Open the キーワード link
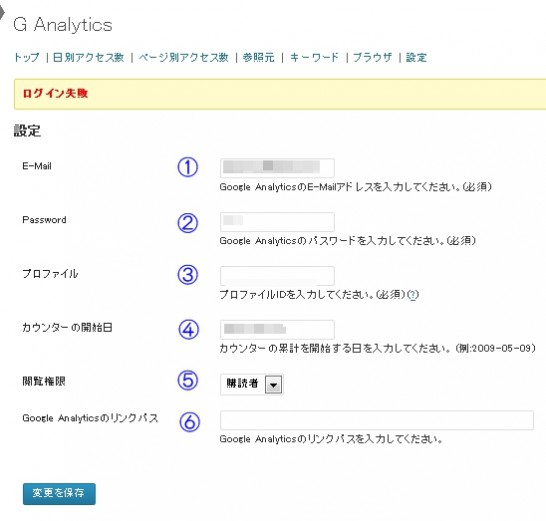Image resolution: width=546 pixels, height=521 pixels. (x=314, y=57)
